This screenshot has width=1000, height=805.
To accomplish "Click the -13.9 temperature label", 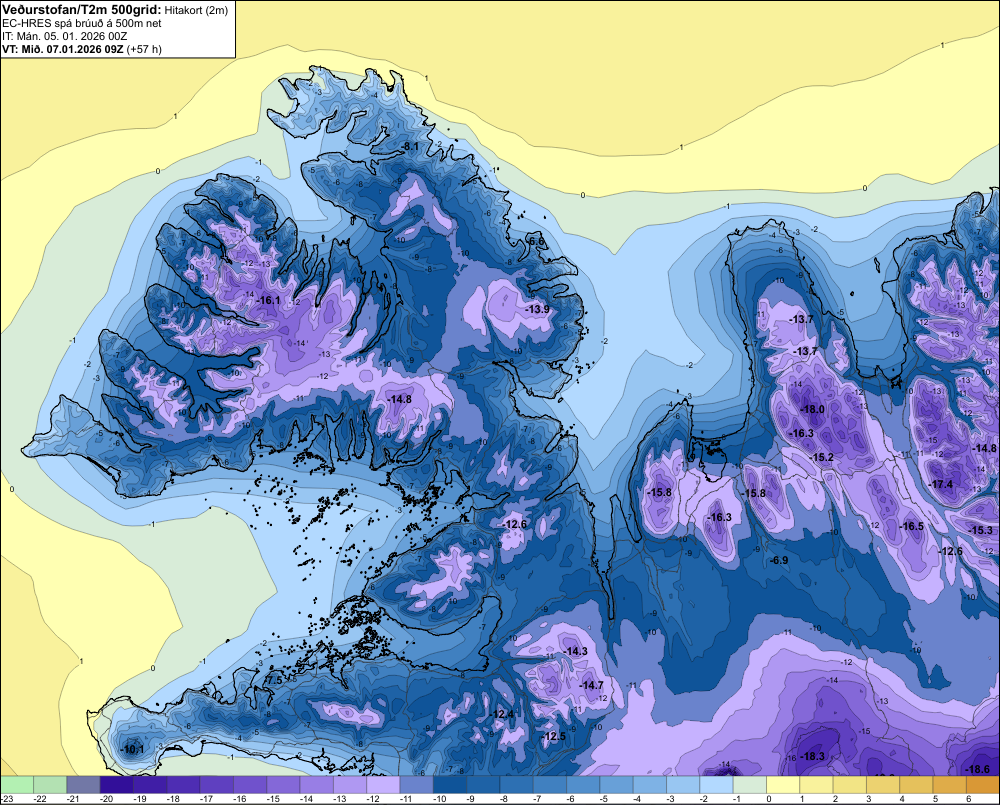I will pyautogui.click(x=538, y=309).
